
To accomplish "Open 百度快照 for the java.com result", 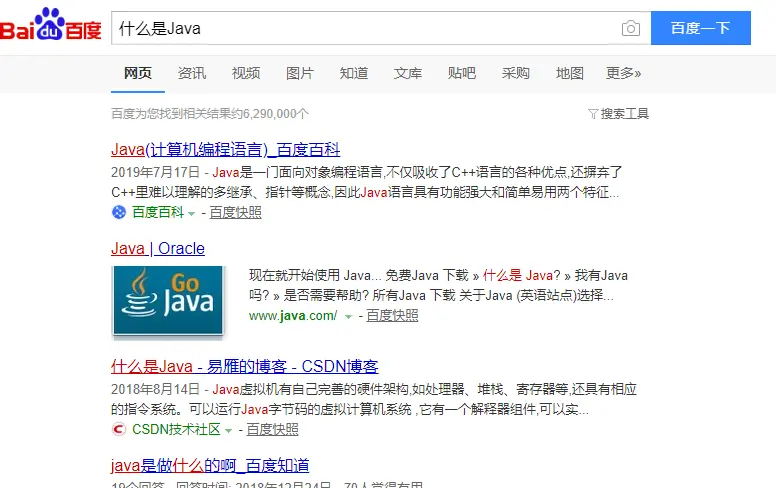I will tap(392, 315).
